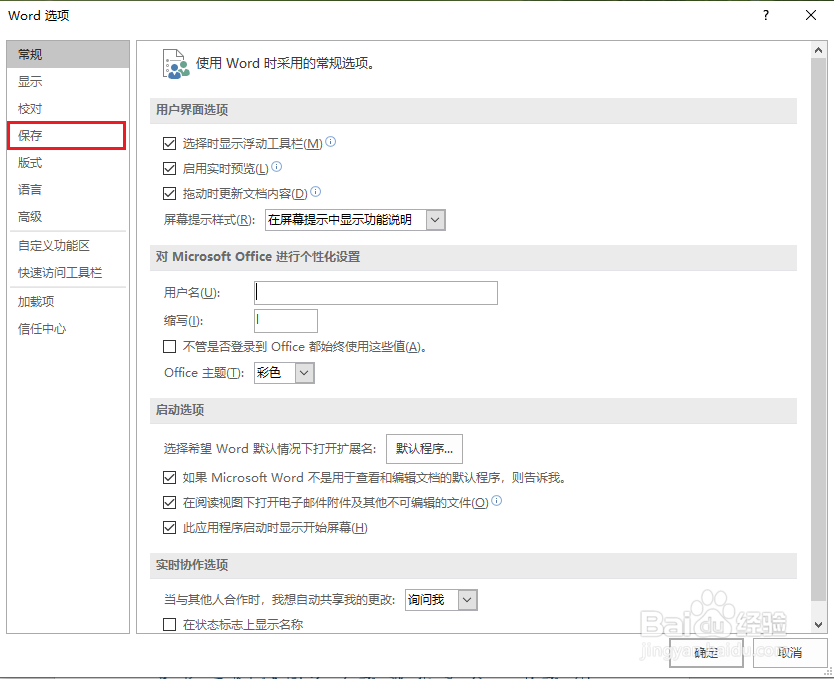Open the 屏幕提示样式 dropdown
The width and height of the screenshot is (834, 679).
pyautogui.click(x=434, y=219)
